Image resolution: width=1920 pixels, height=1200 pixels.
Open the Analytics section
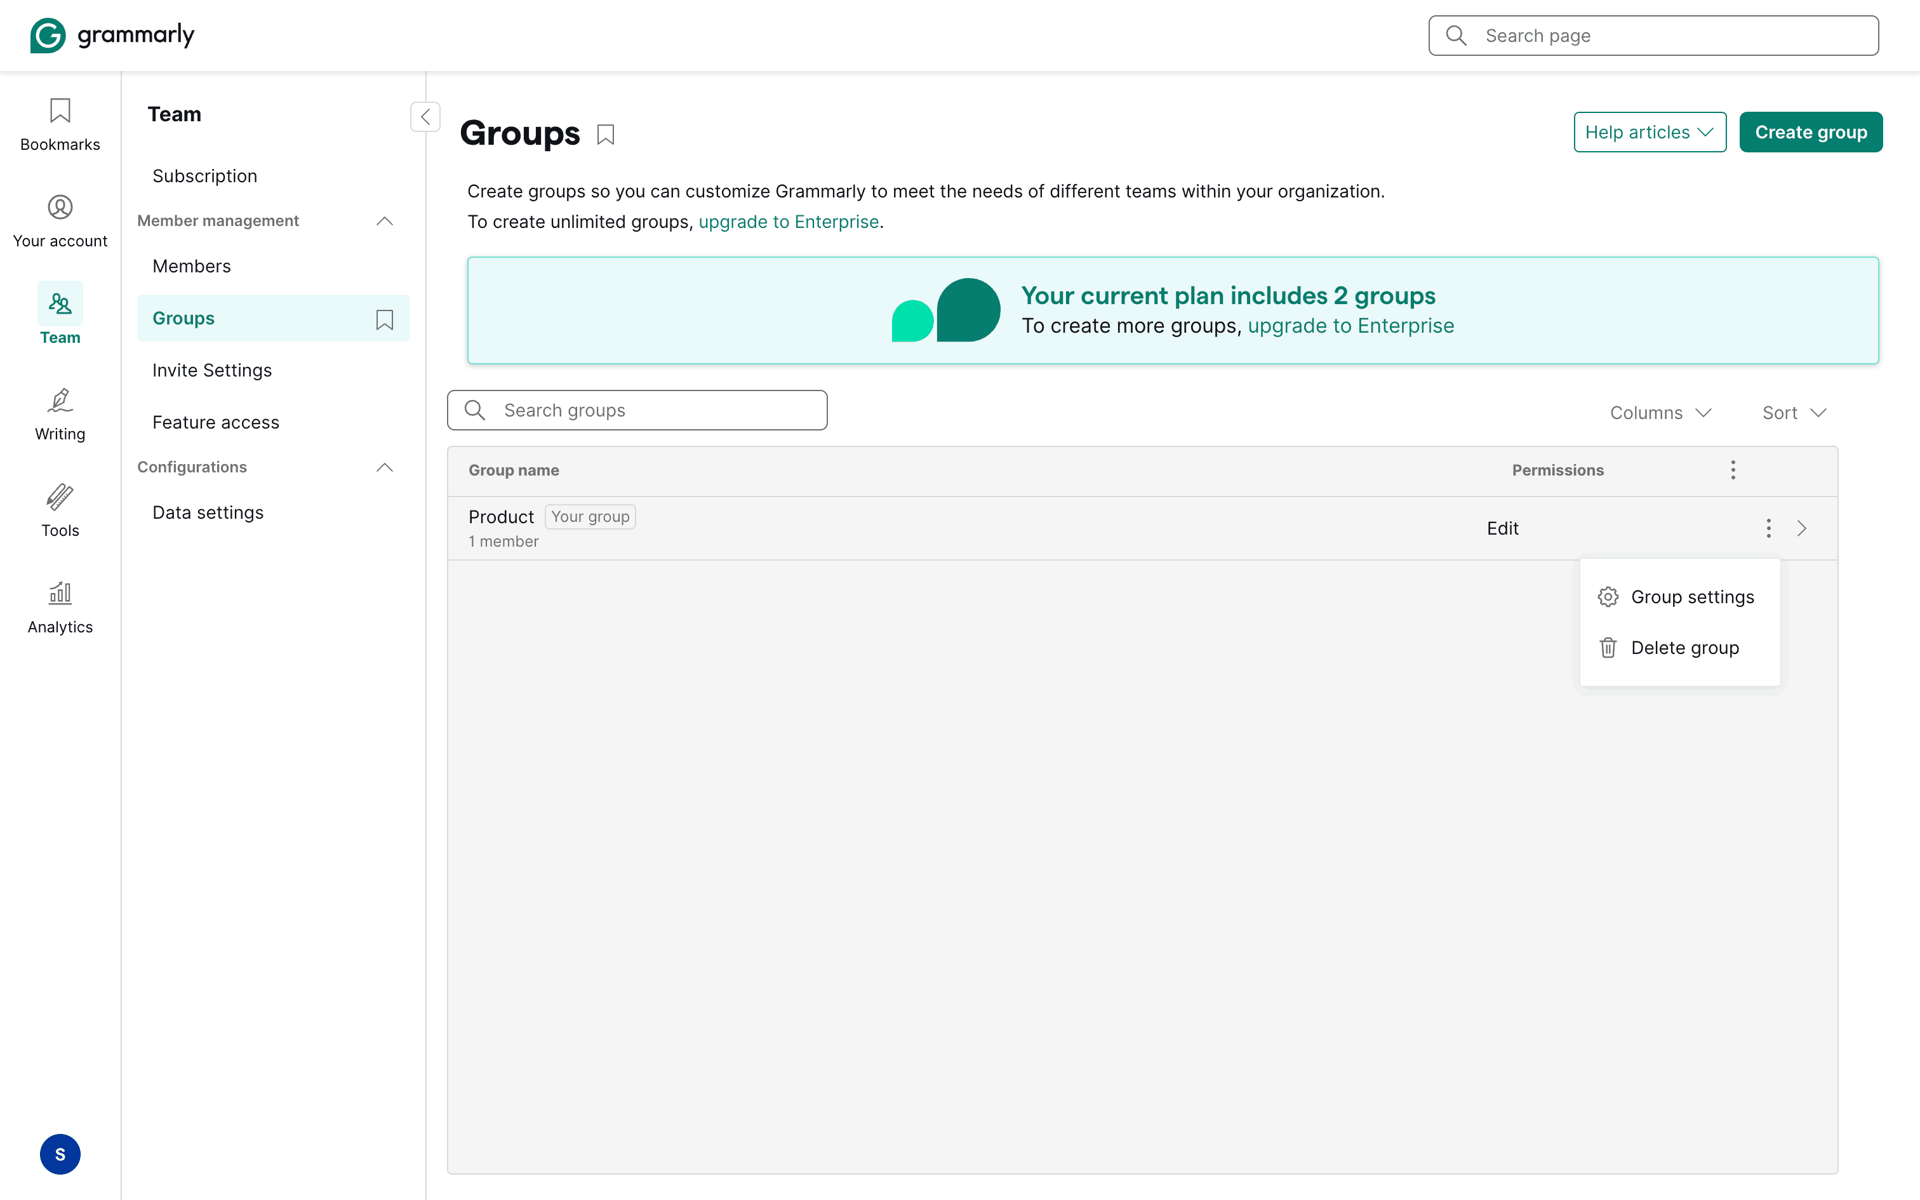coord(60,608)
